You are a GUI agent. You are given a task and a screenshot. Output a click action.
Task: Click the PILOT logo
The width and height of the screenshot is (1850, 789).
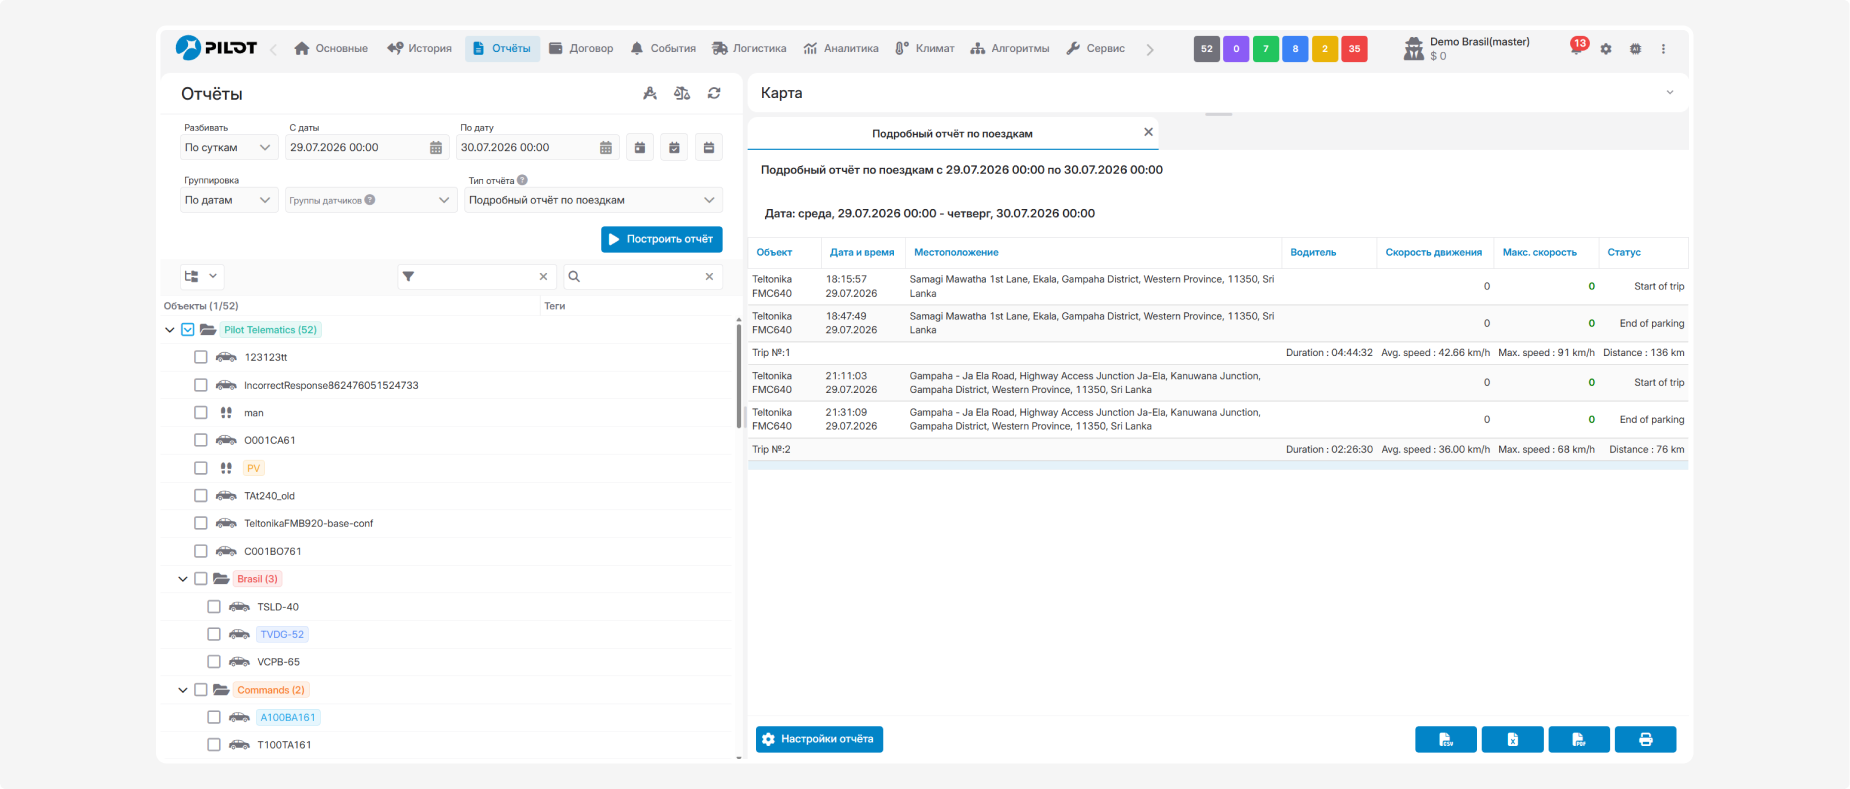click(216, 48)
